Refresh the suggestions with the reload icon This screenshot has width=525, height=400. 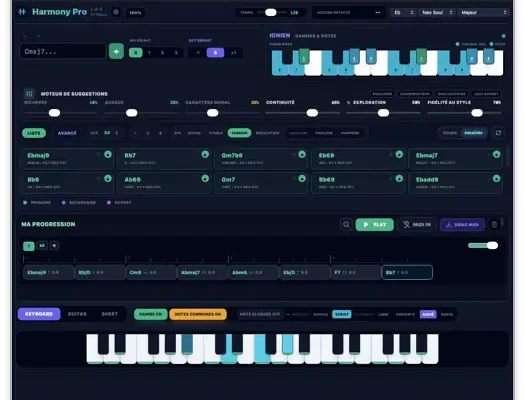498,133
